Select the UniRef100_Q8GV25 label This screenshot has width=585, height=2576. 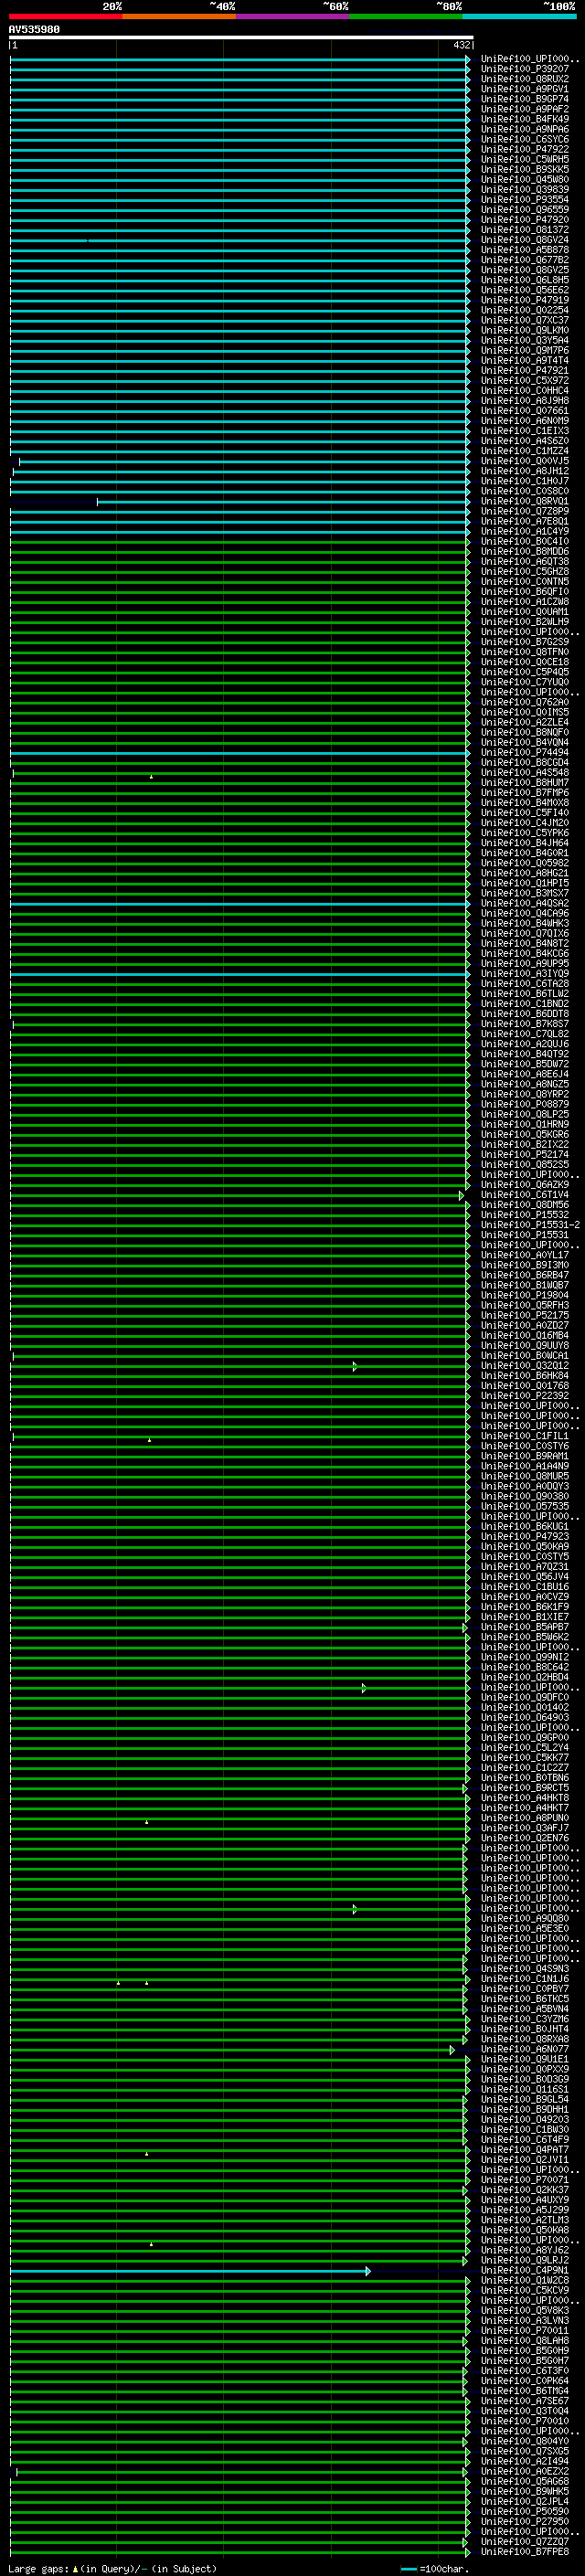click(525, 270)
